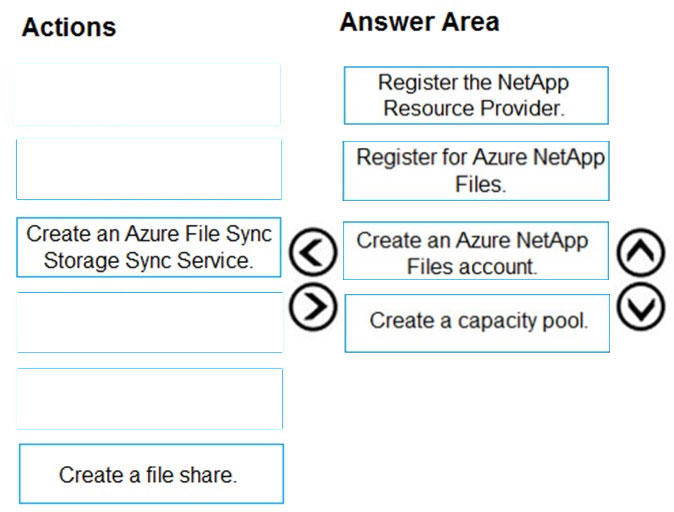The image size is (674, 512).
Task: Click empty slot directly below File Sync action
Action: (150, 322)
